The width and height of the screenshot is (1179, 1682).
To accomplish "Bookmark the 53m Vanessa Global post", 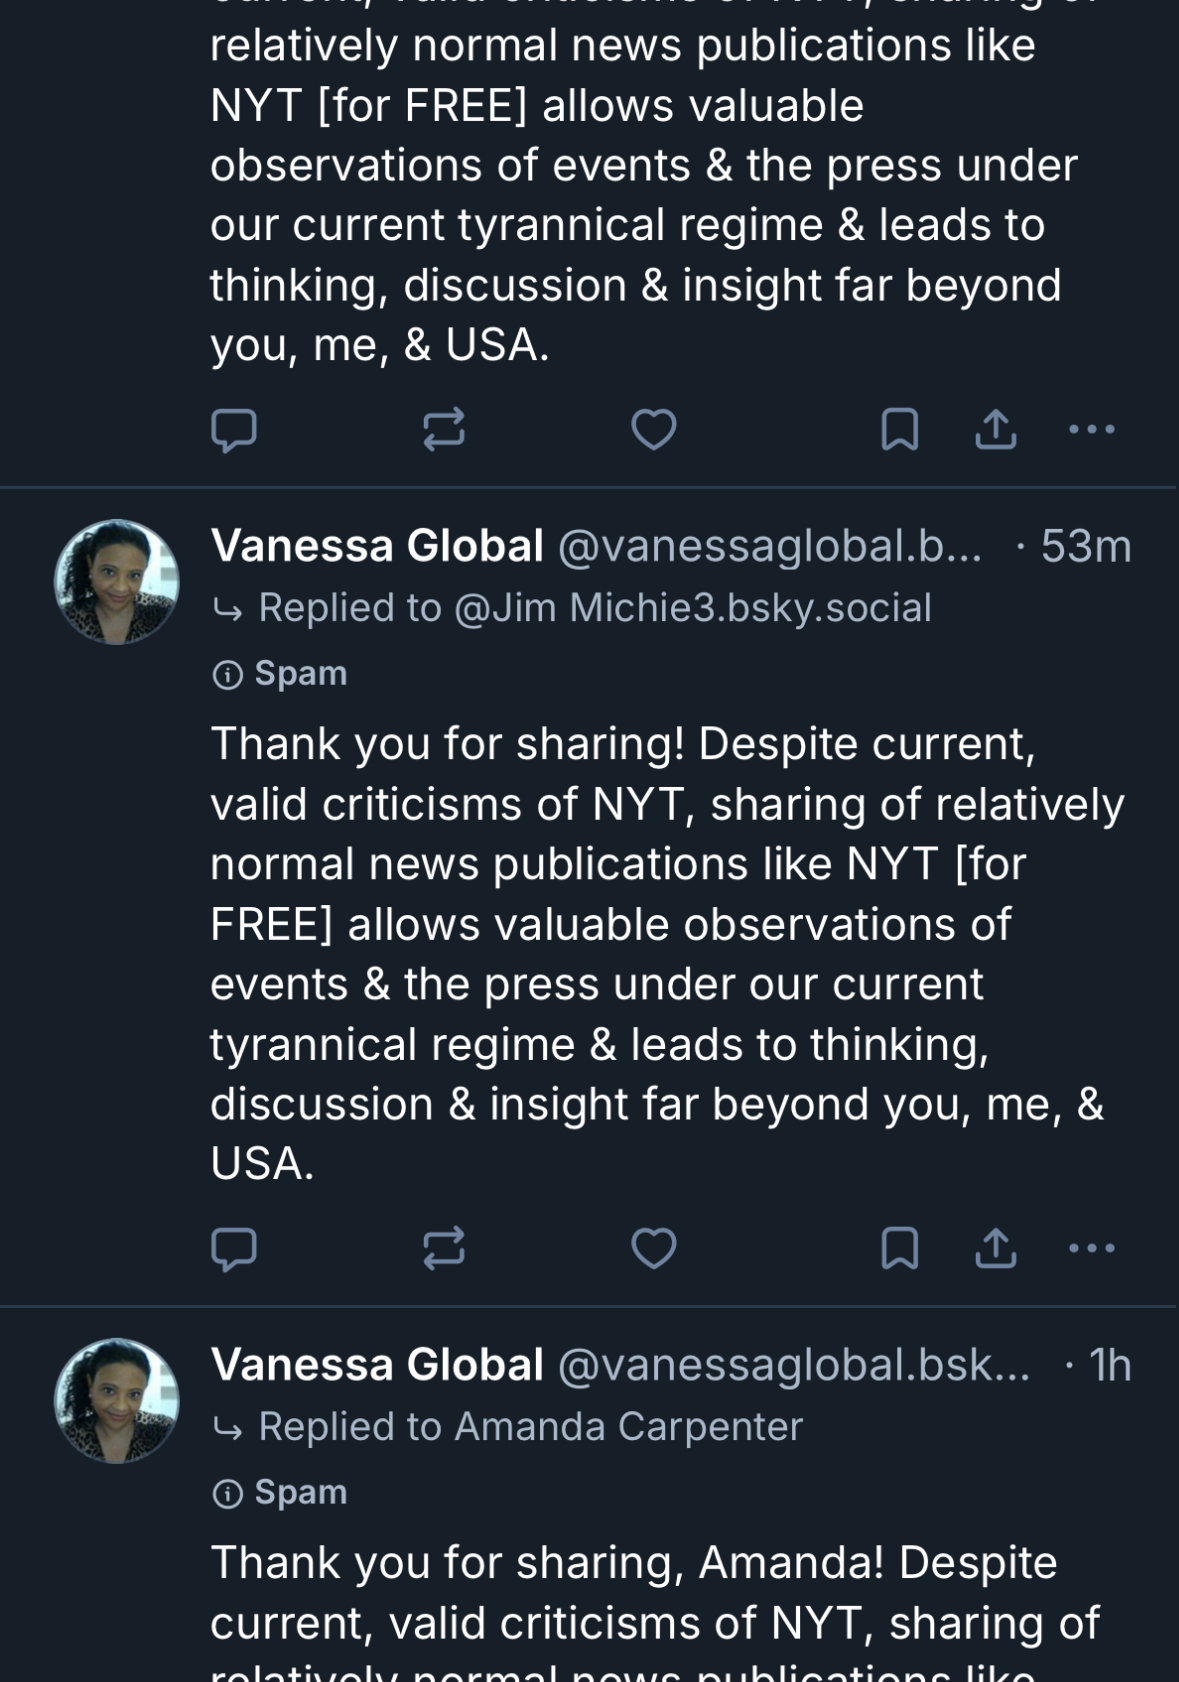I will point(899,1248).
